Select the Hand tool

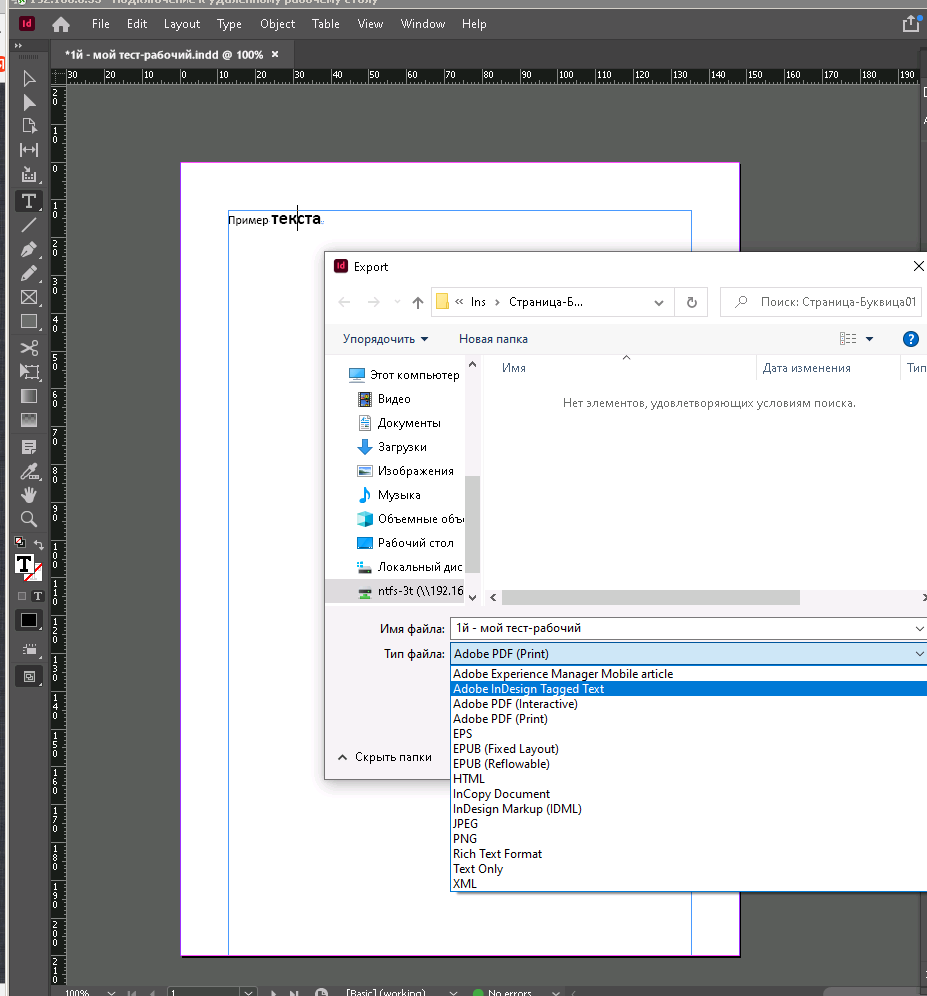[29, 495]
